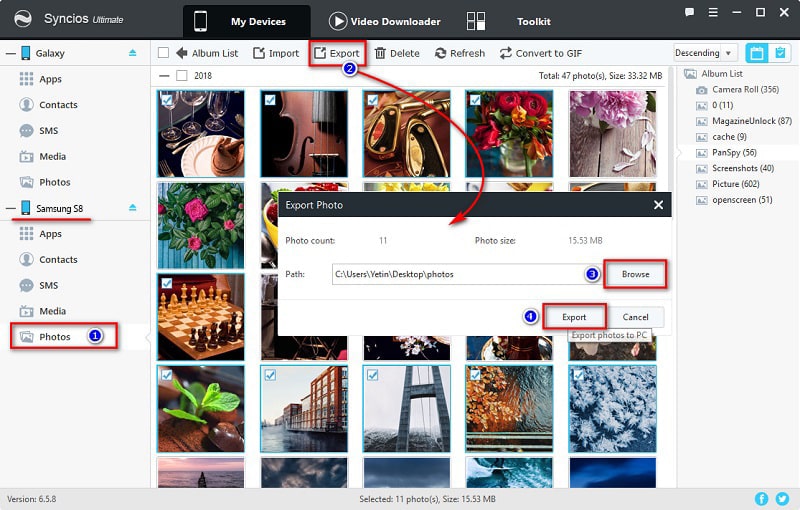
Task: Collapse the 2018 photo group
Action: coord(164,75)
